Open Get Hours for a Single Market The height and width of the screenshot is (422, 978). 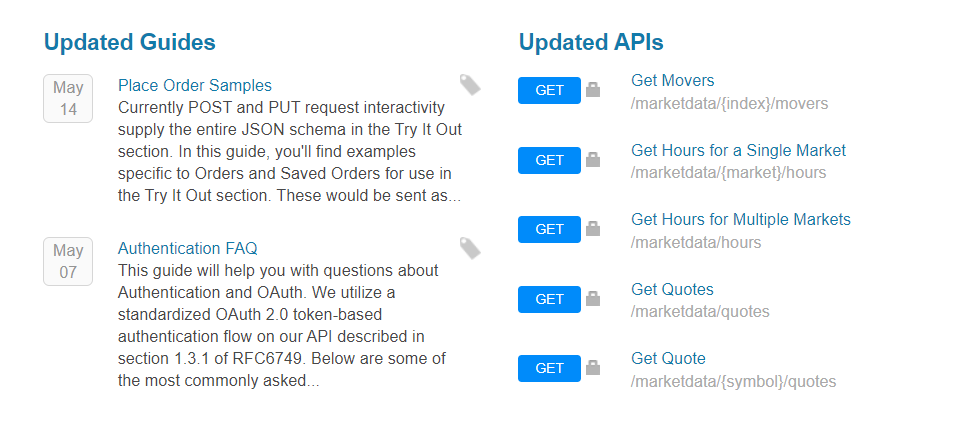coord(738,150)
